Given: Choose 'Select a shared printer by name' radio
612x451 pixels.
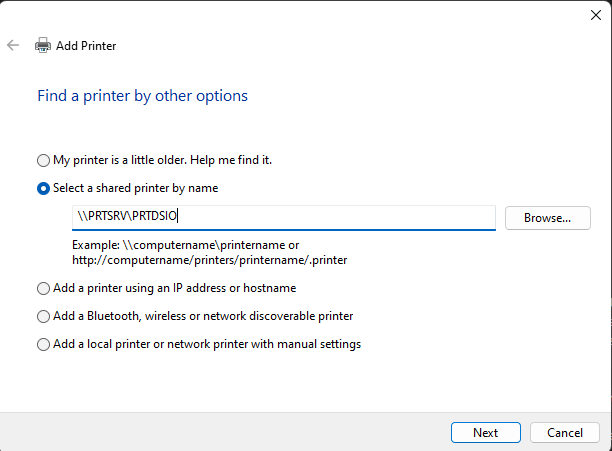Looking at the screenshot, I should pos(43,188).
